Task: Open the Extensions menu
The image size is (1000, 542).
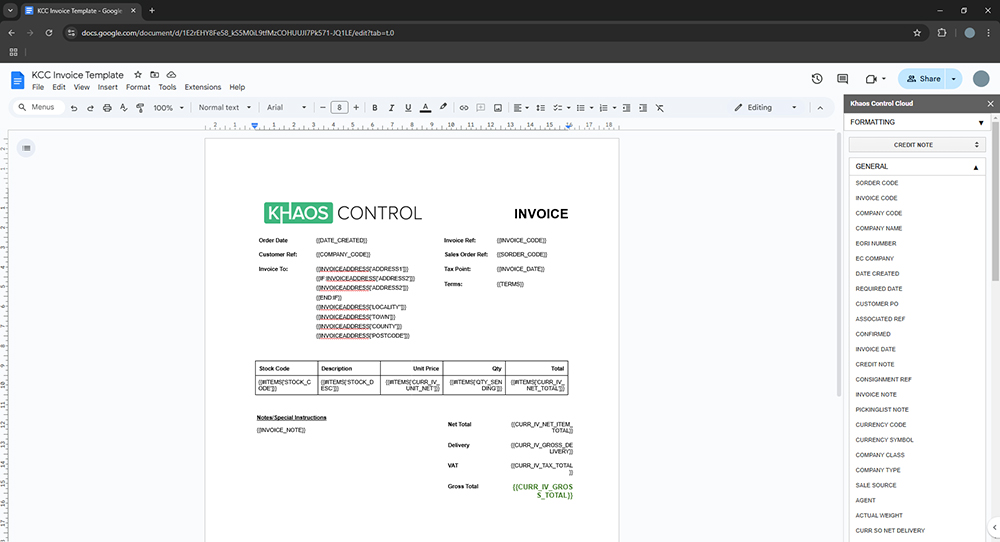Action: coord(203,87)
